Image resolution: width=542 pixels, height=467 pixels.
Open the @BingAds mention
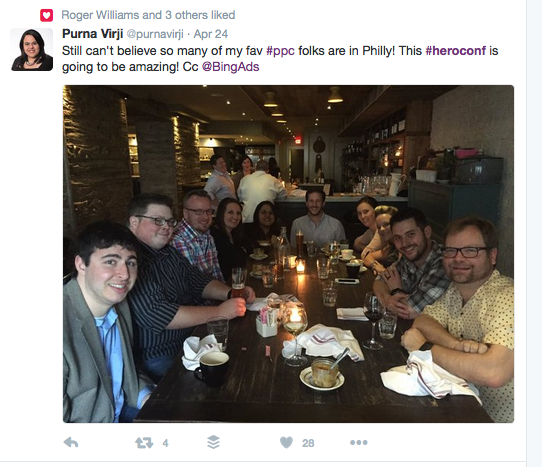click(x=230, y=67)
